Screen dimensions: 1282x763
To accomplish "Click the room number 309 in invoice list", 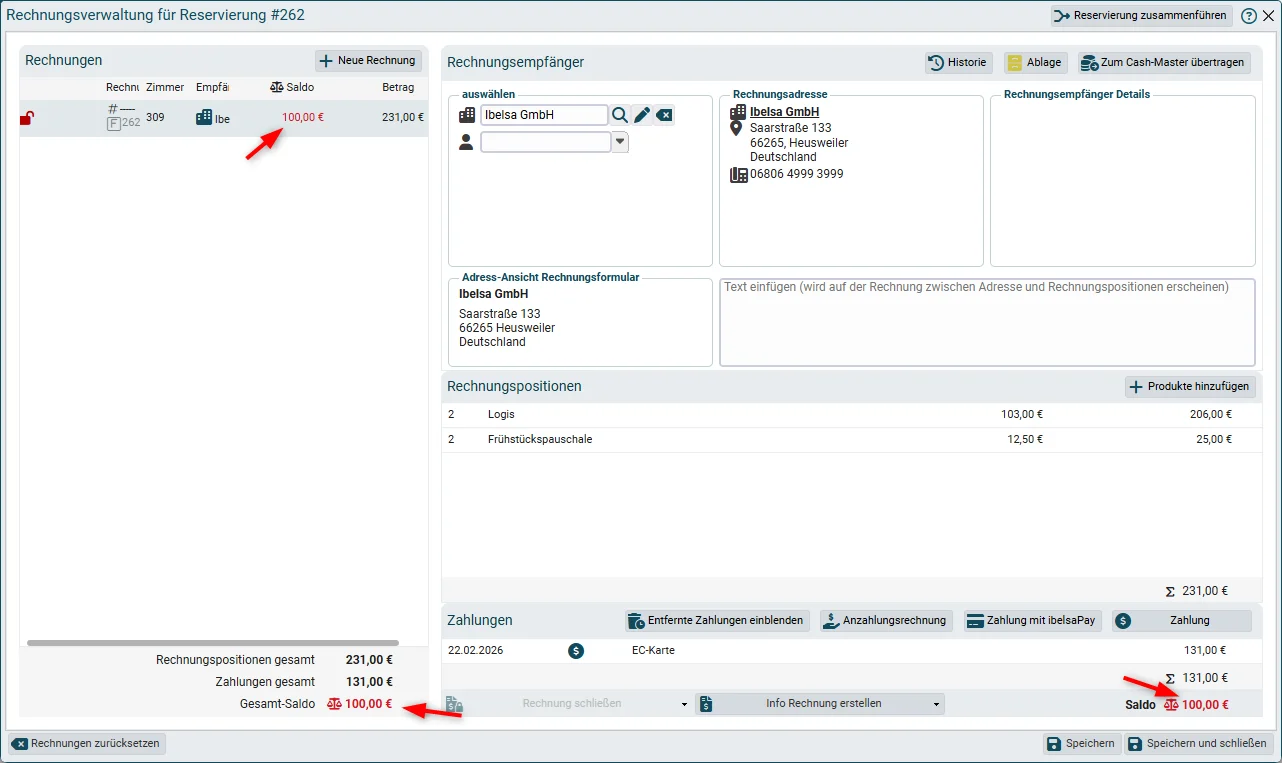I will [x=155, y=117].
